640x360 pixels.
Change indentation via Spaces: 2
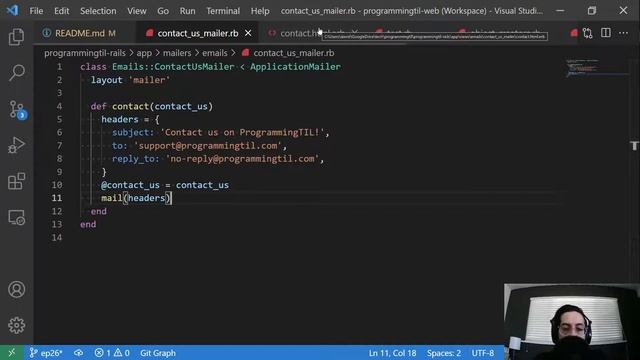click(x=444, y=353)
